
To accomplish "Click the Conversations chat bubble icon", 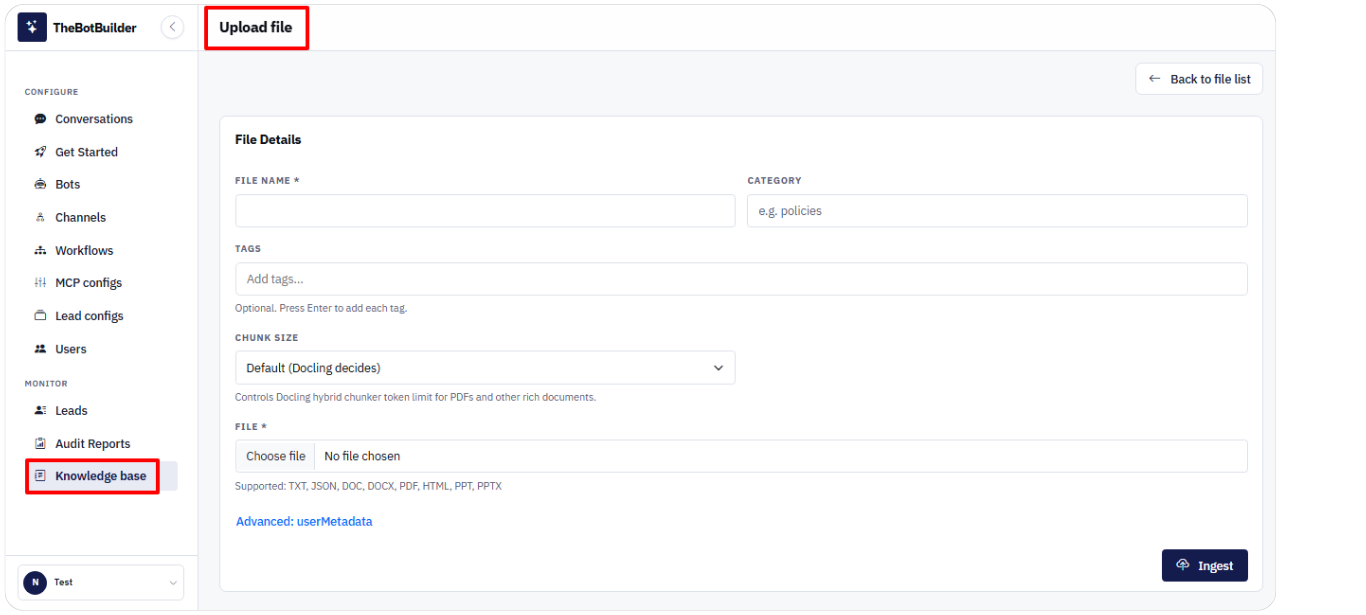I will 40,119.
